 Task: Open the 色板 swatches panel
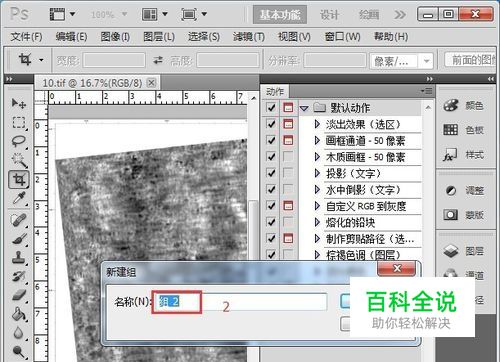coord(464,130)
